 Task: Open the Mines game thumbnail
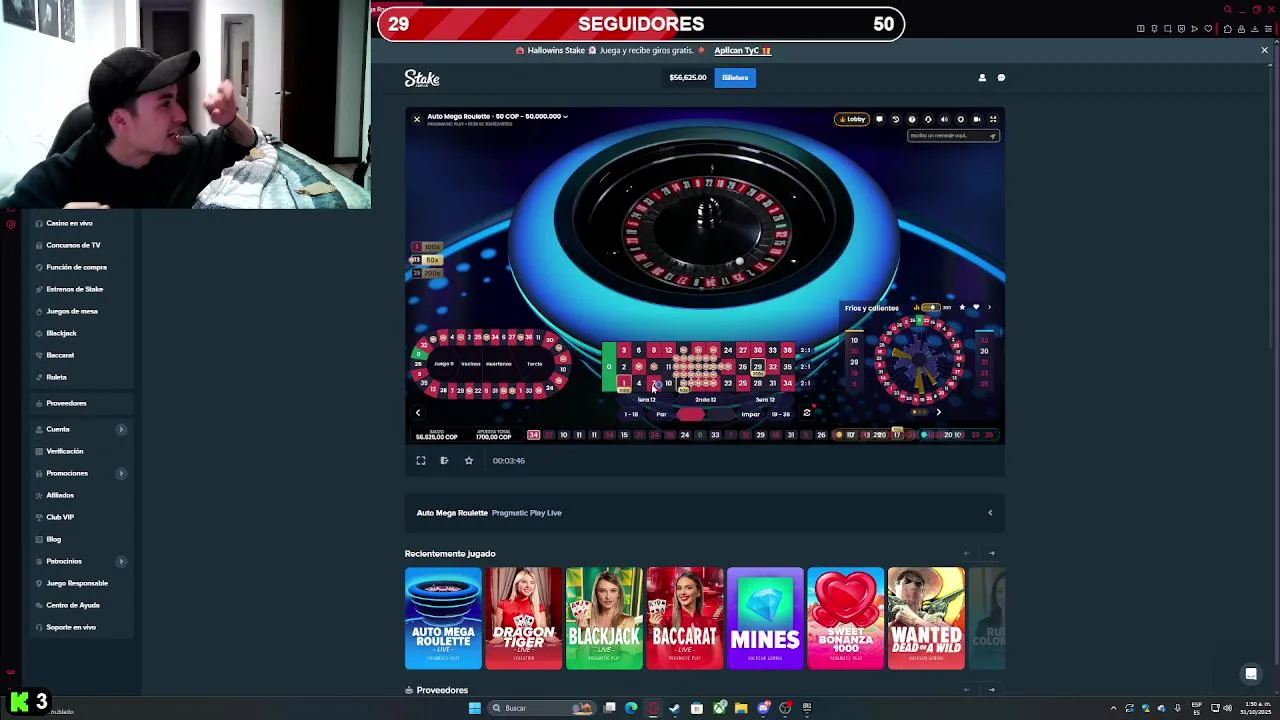point(765,618)
